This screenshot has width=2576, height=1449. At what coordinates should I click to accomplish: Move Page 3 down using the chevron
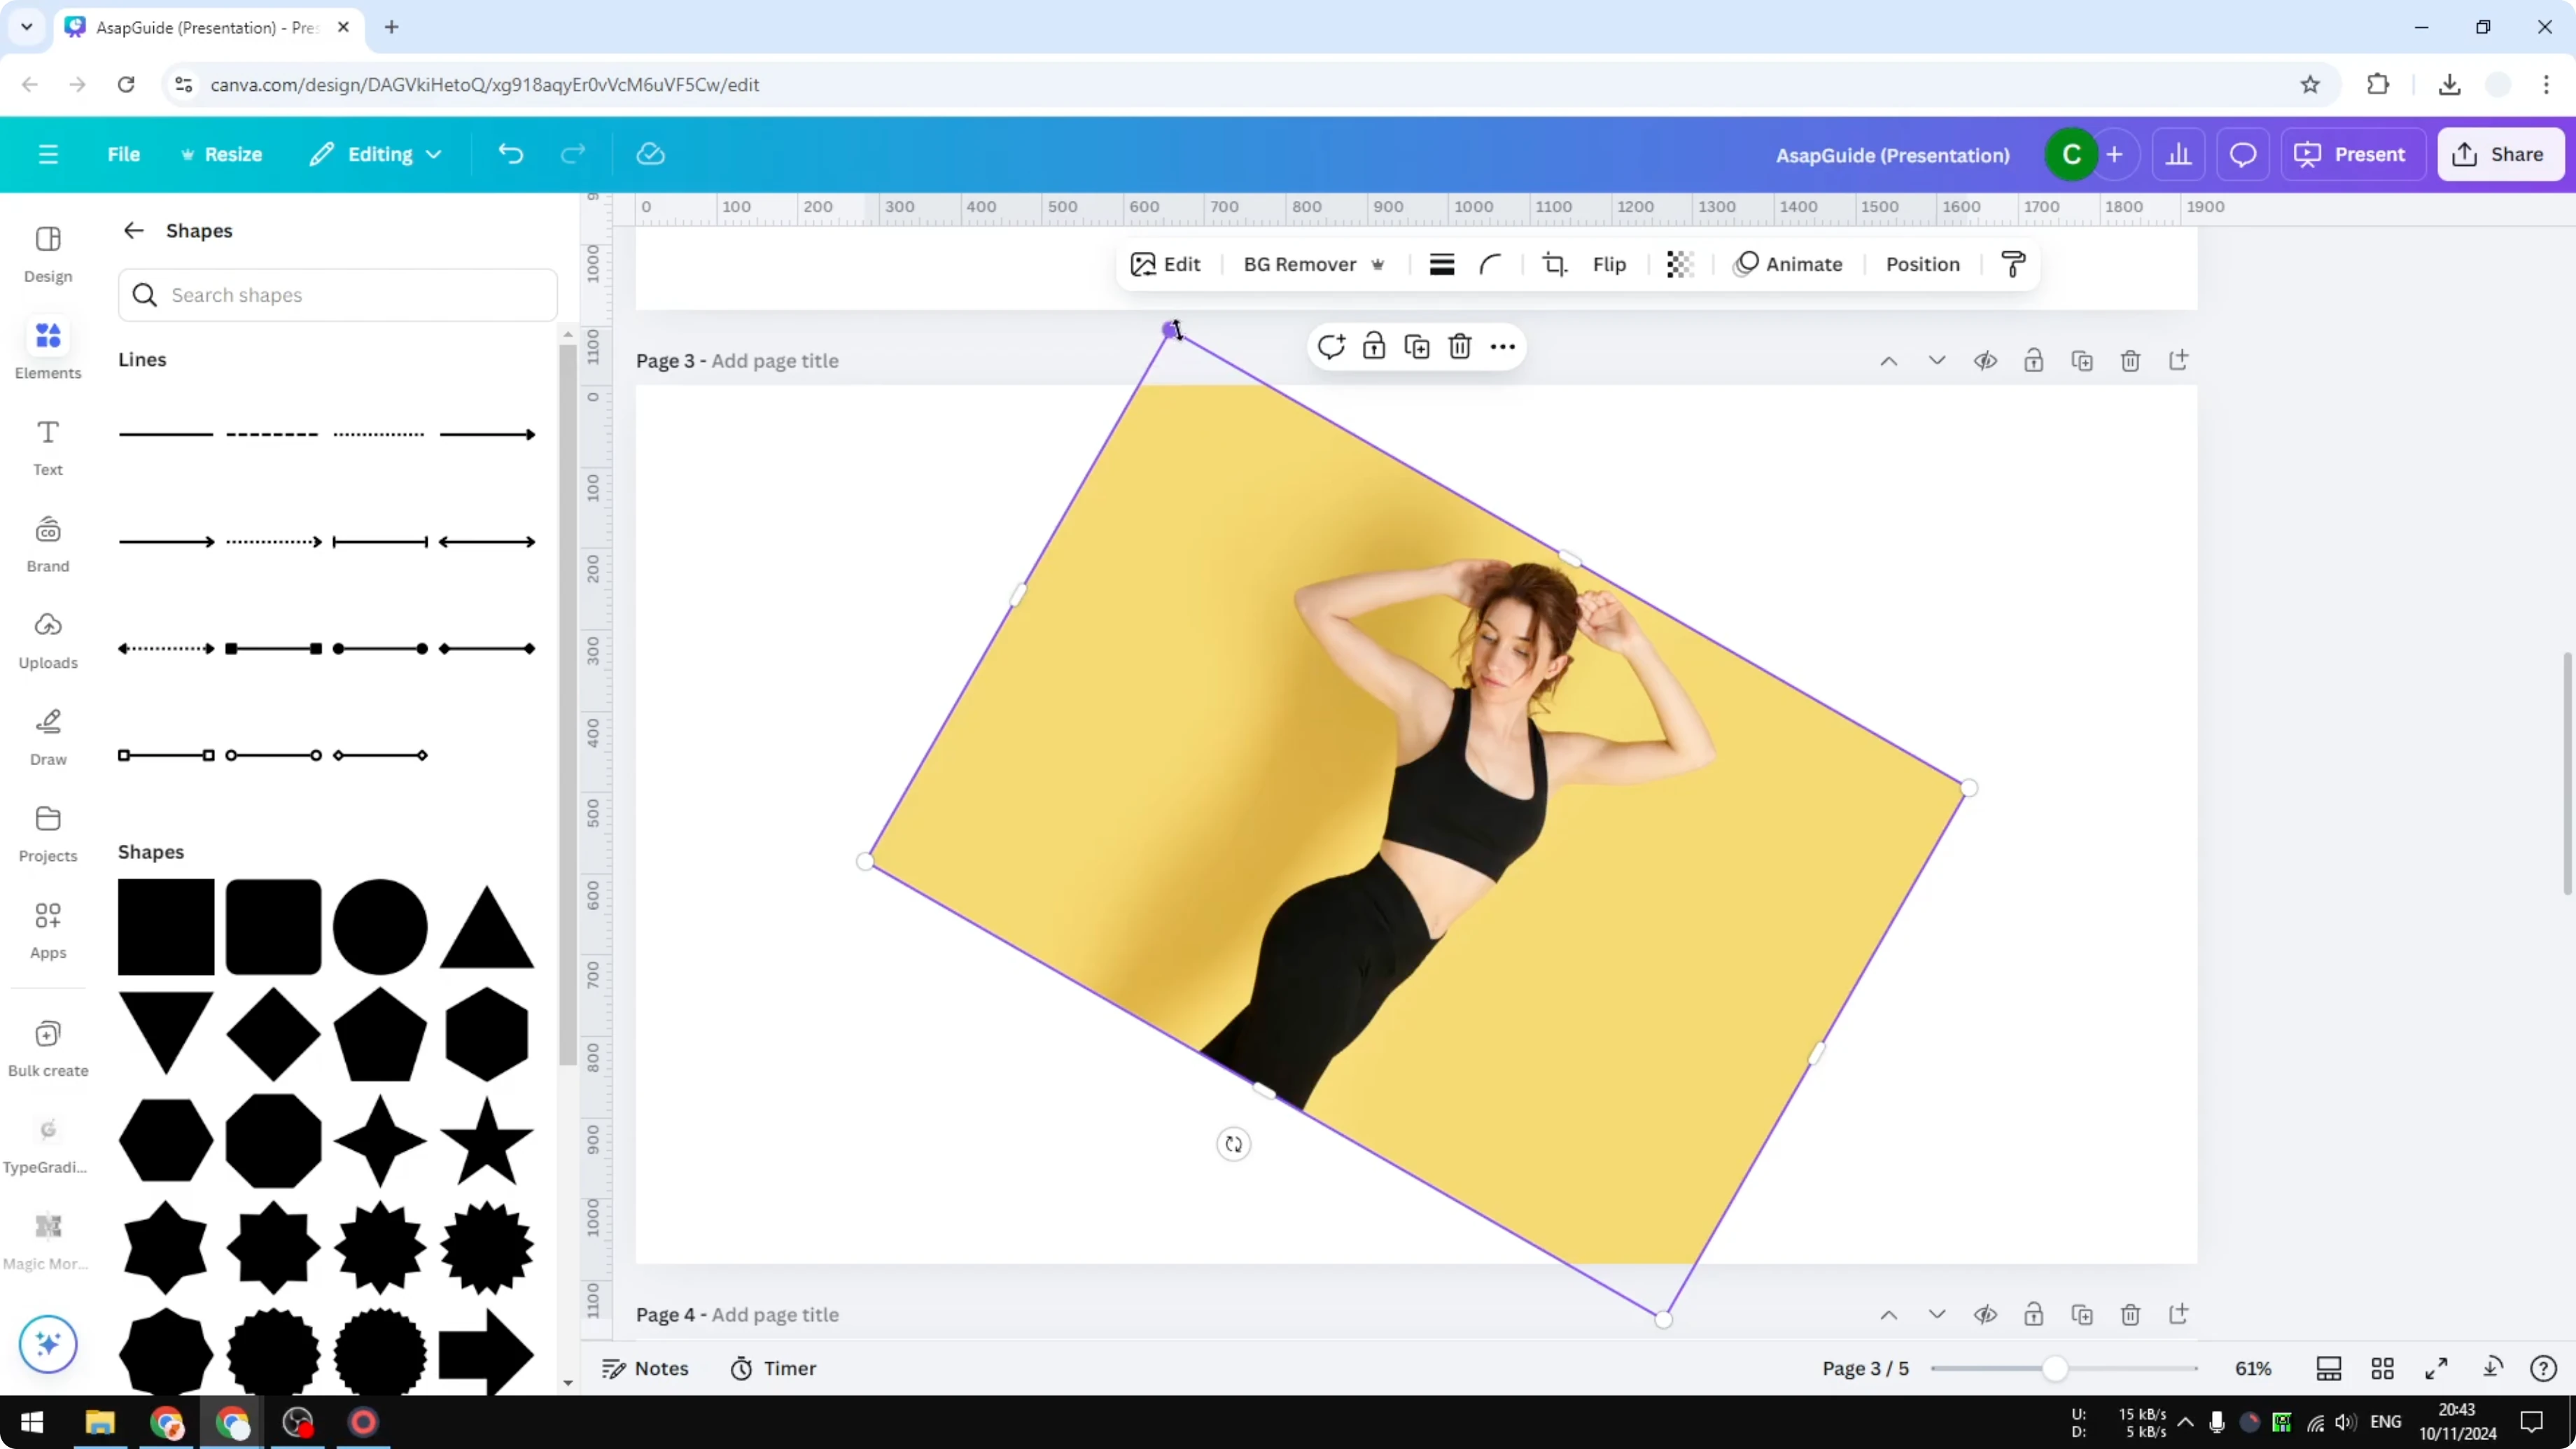click(1937, 361)
